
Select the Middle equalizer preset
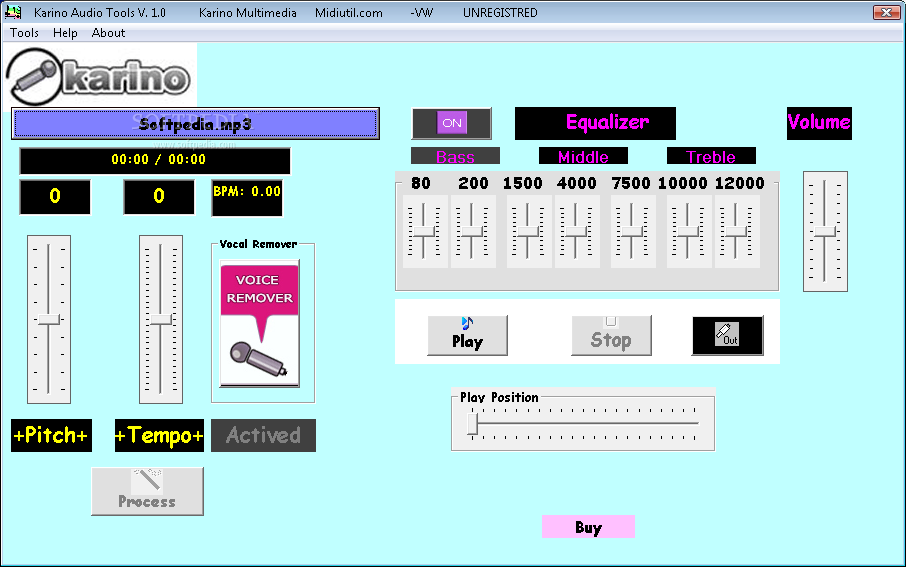tap(584, 156)
